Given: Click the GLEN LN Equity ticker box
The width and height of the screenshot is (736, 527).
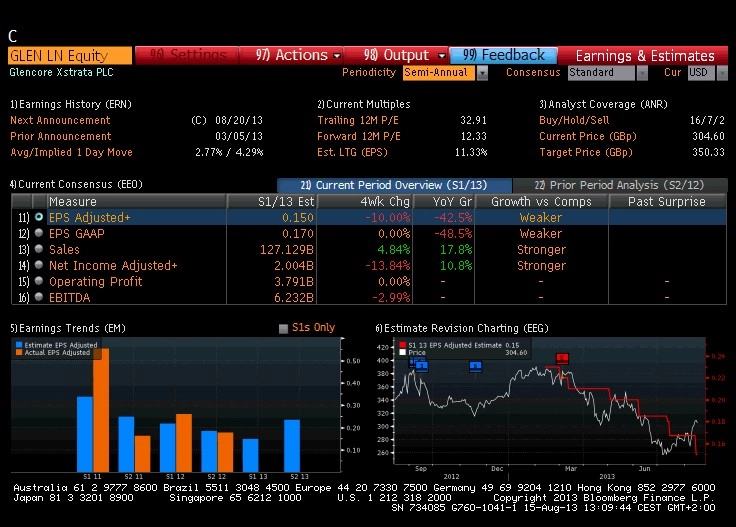Looking at the screenshot, I should point(70,55).
